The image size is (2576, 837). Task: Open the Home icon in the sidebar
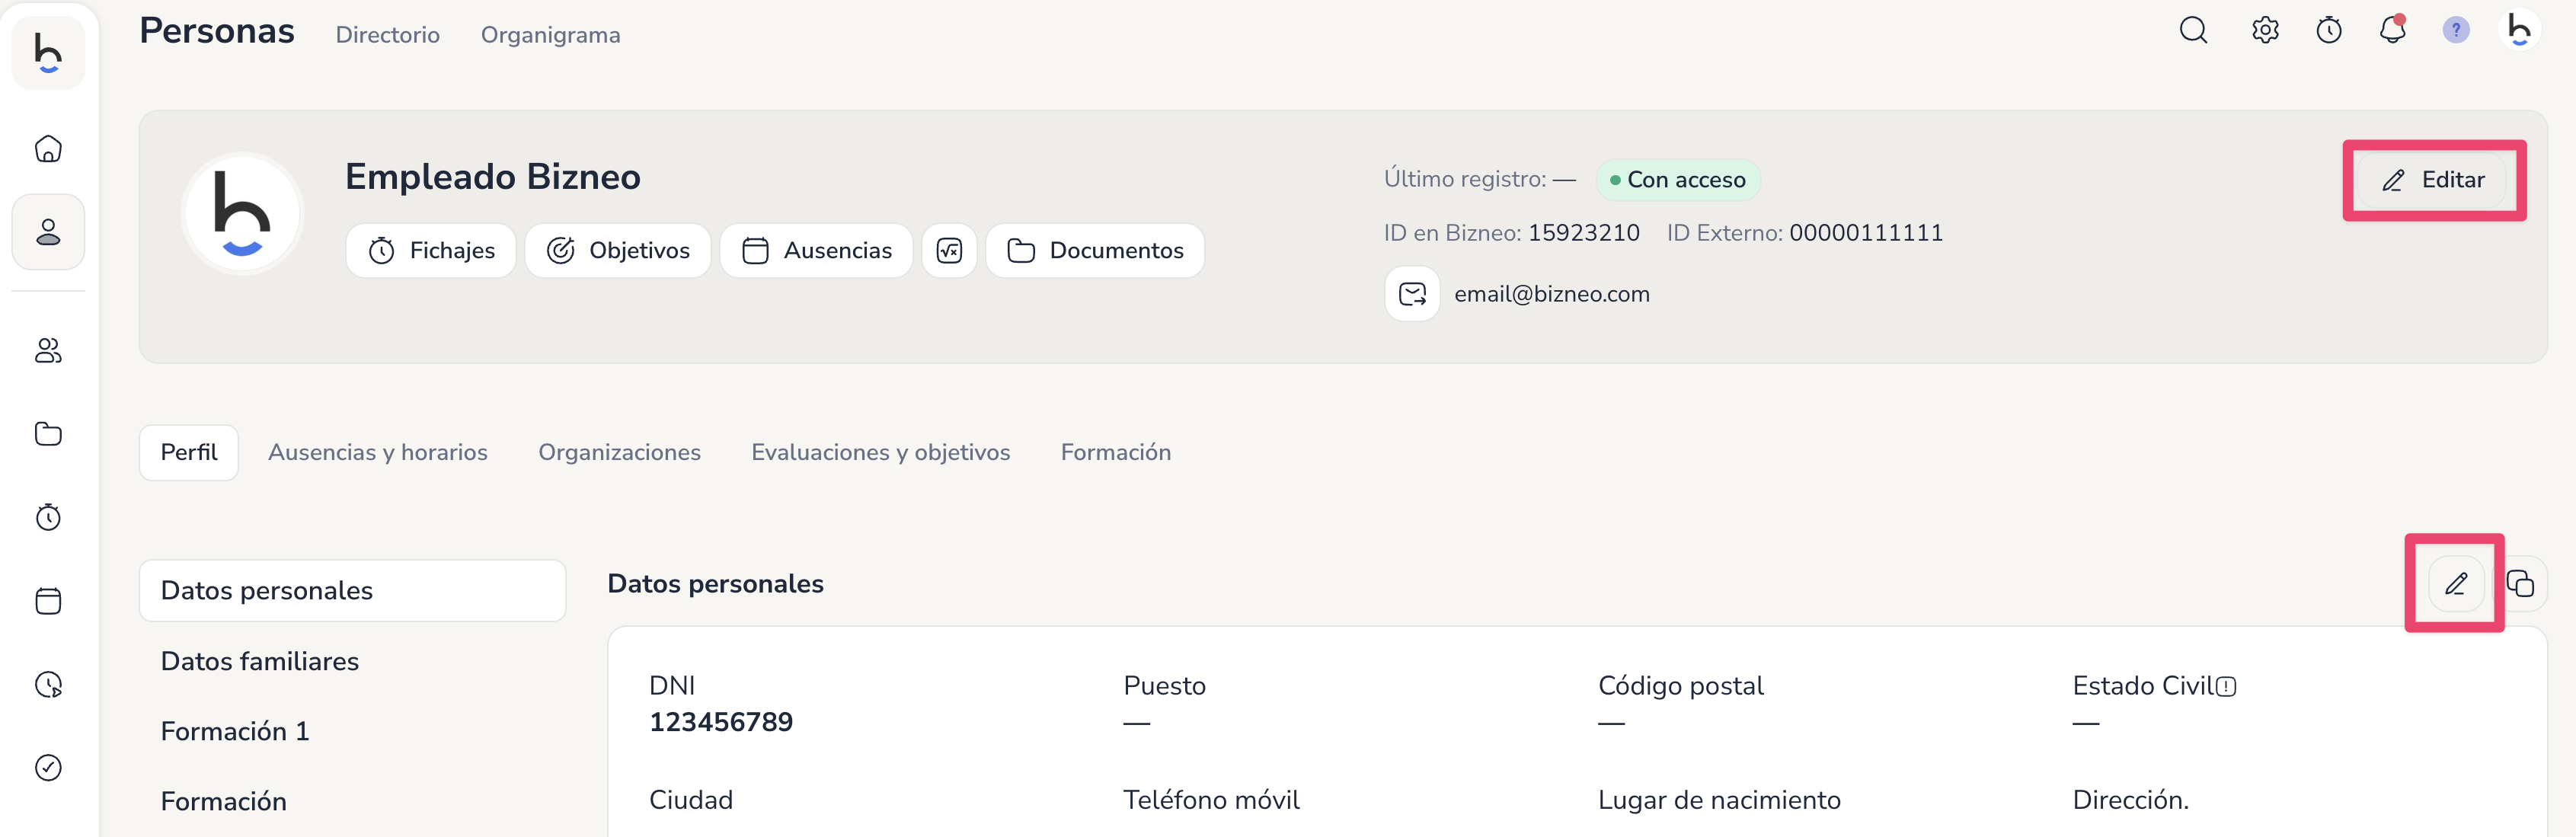point(48,149)
